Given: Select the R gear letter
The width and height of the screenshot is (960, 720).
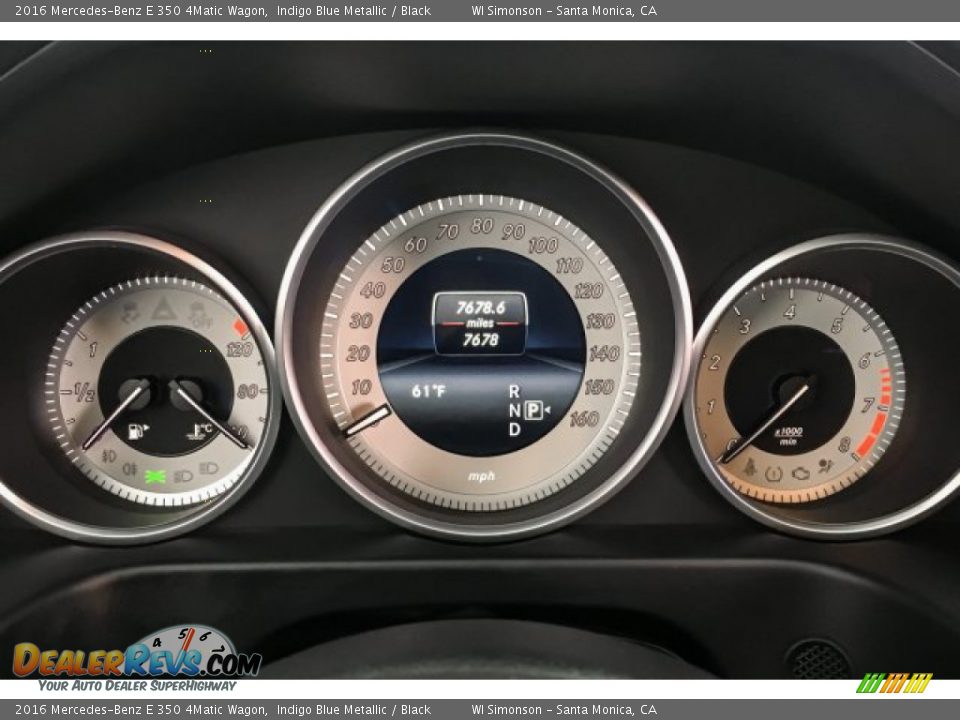Looking at the screenshot, I should pyautogui.click(x=514, y=391).
